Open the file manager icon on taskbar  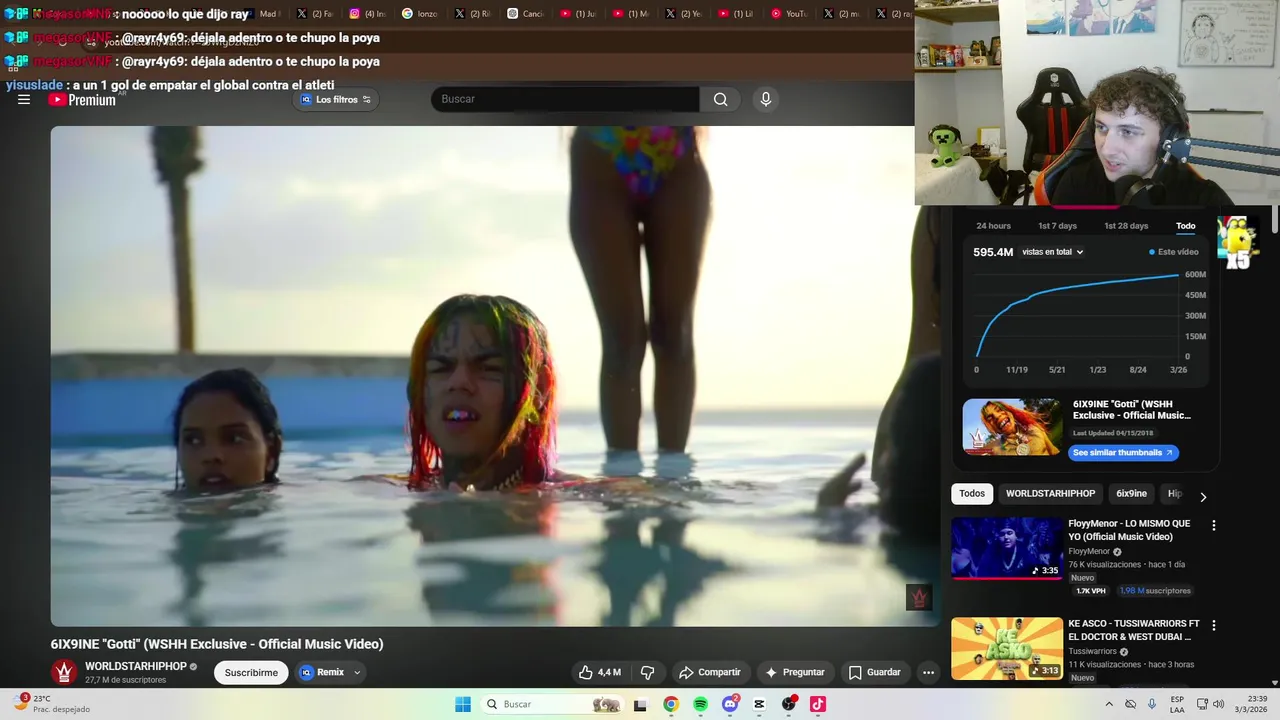point(640,704)
